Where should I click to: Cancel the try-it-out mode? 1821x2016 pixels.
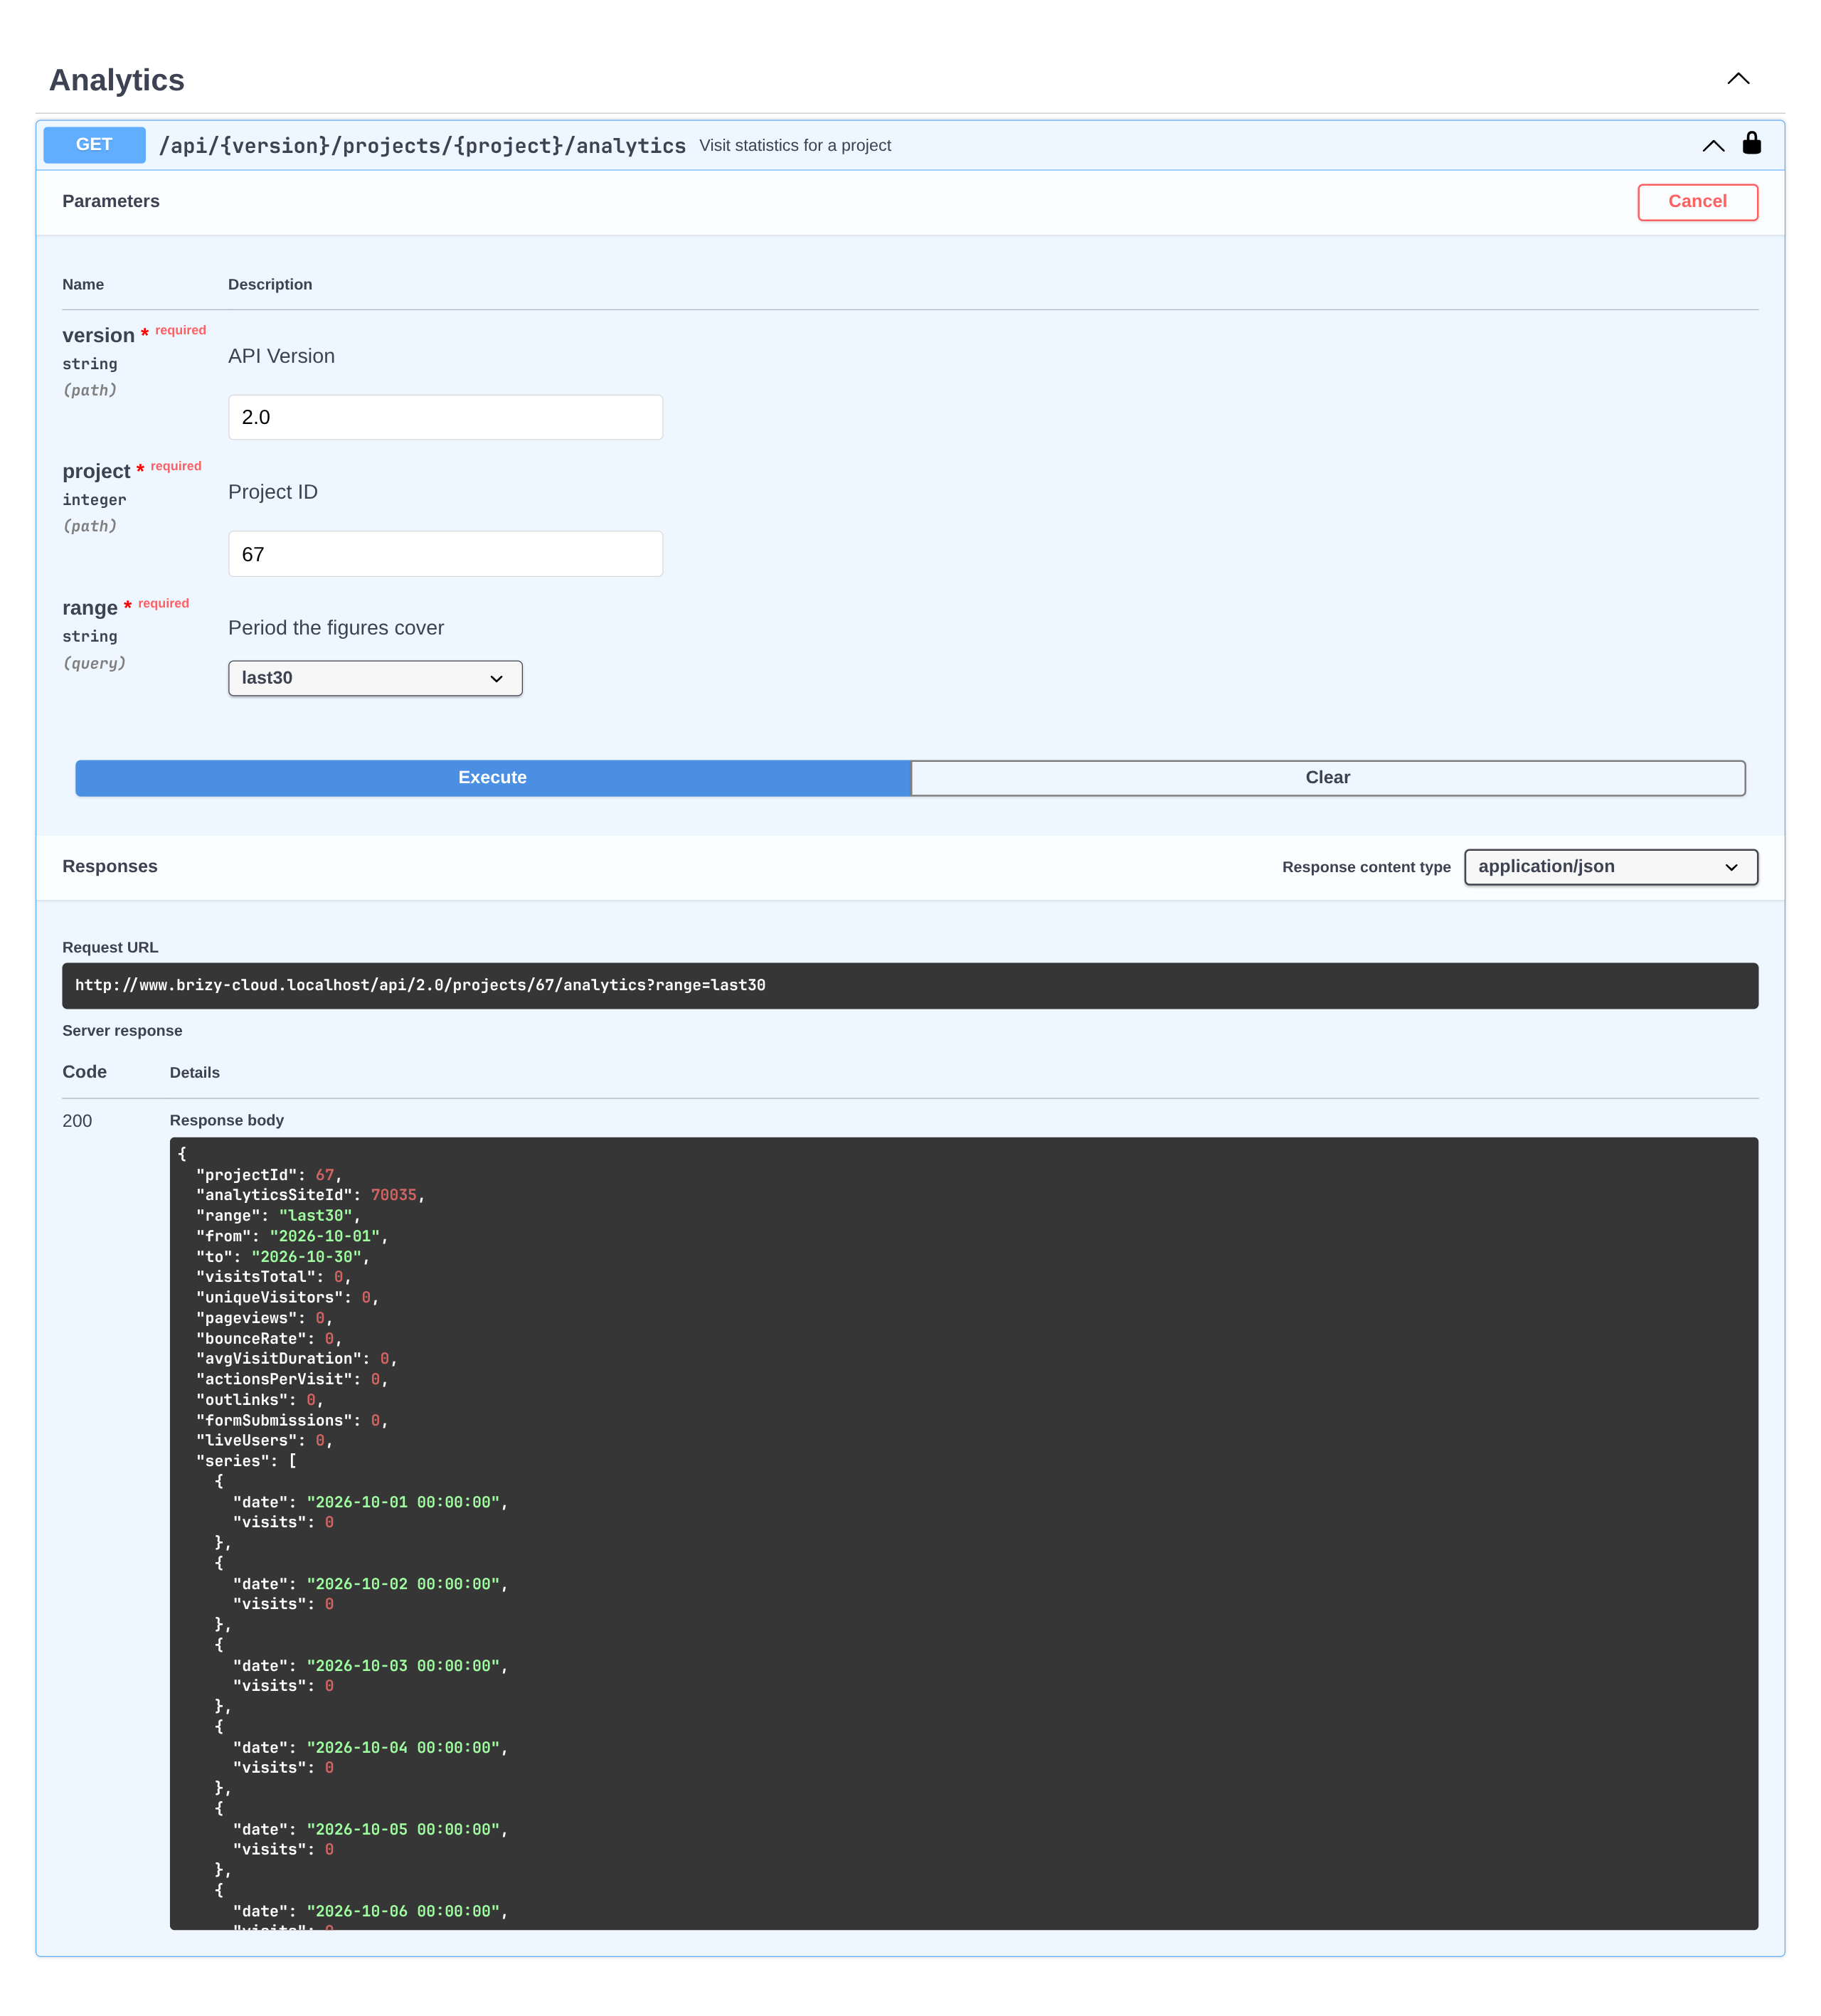click(1697, 202)
